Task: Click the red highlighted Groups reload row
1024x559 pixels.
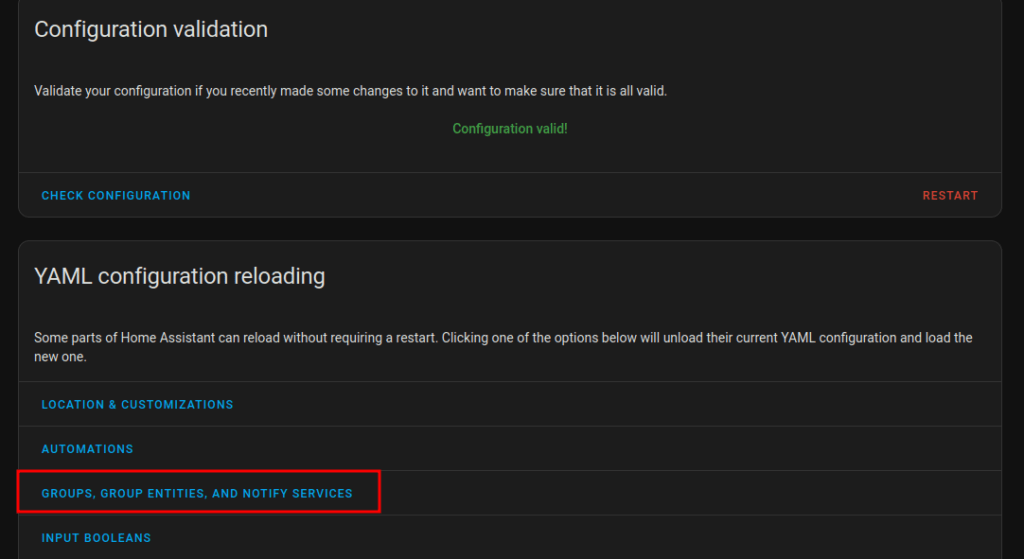Action: click(x=199, y=491)
